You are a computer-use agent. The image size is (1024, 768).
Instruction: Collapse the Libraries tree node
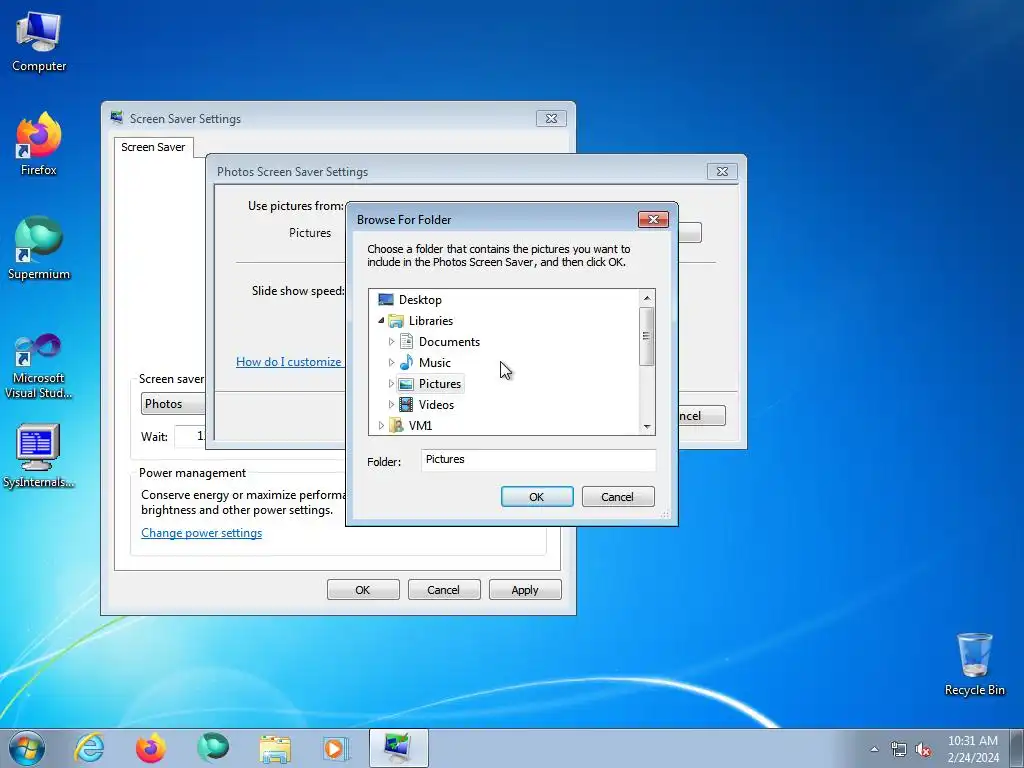[x=381, y=321]
